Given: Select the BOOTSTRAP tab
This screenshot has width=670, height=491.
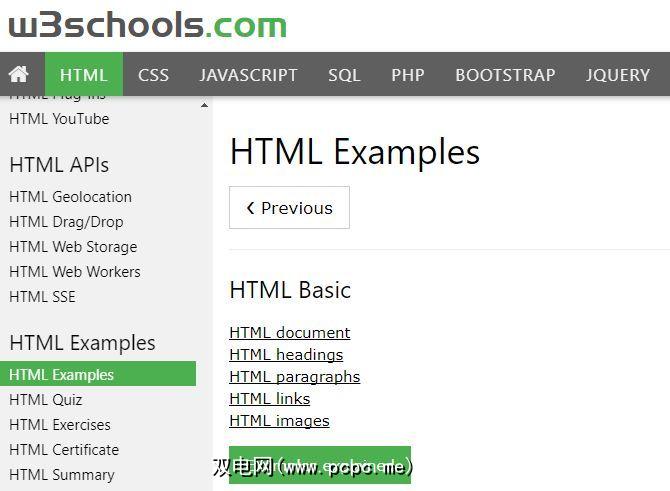Looking at the screenshot, I should pyautogui.click(x=505, y=75).
